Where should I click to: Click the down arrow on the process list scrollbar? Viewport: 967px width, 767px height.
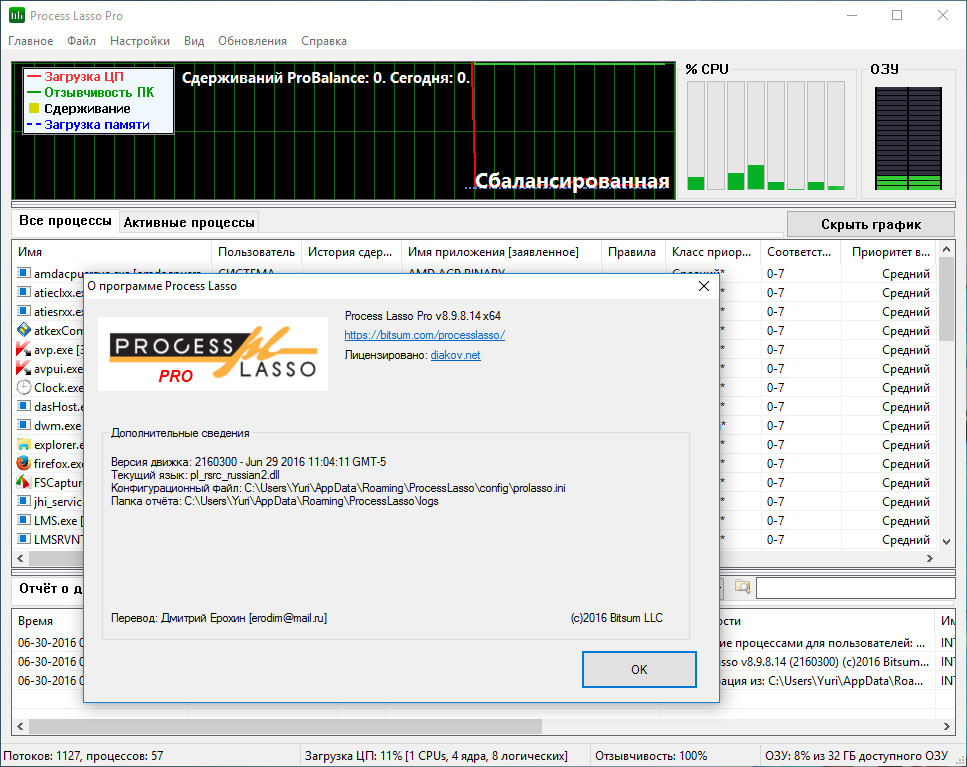coord(945,540)
